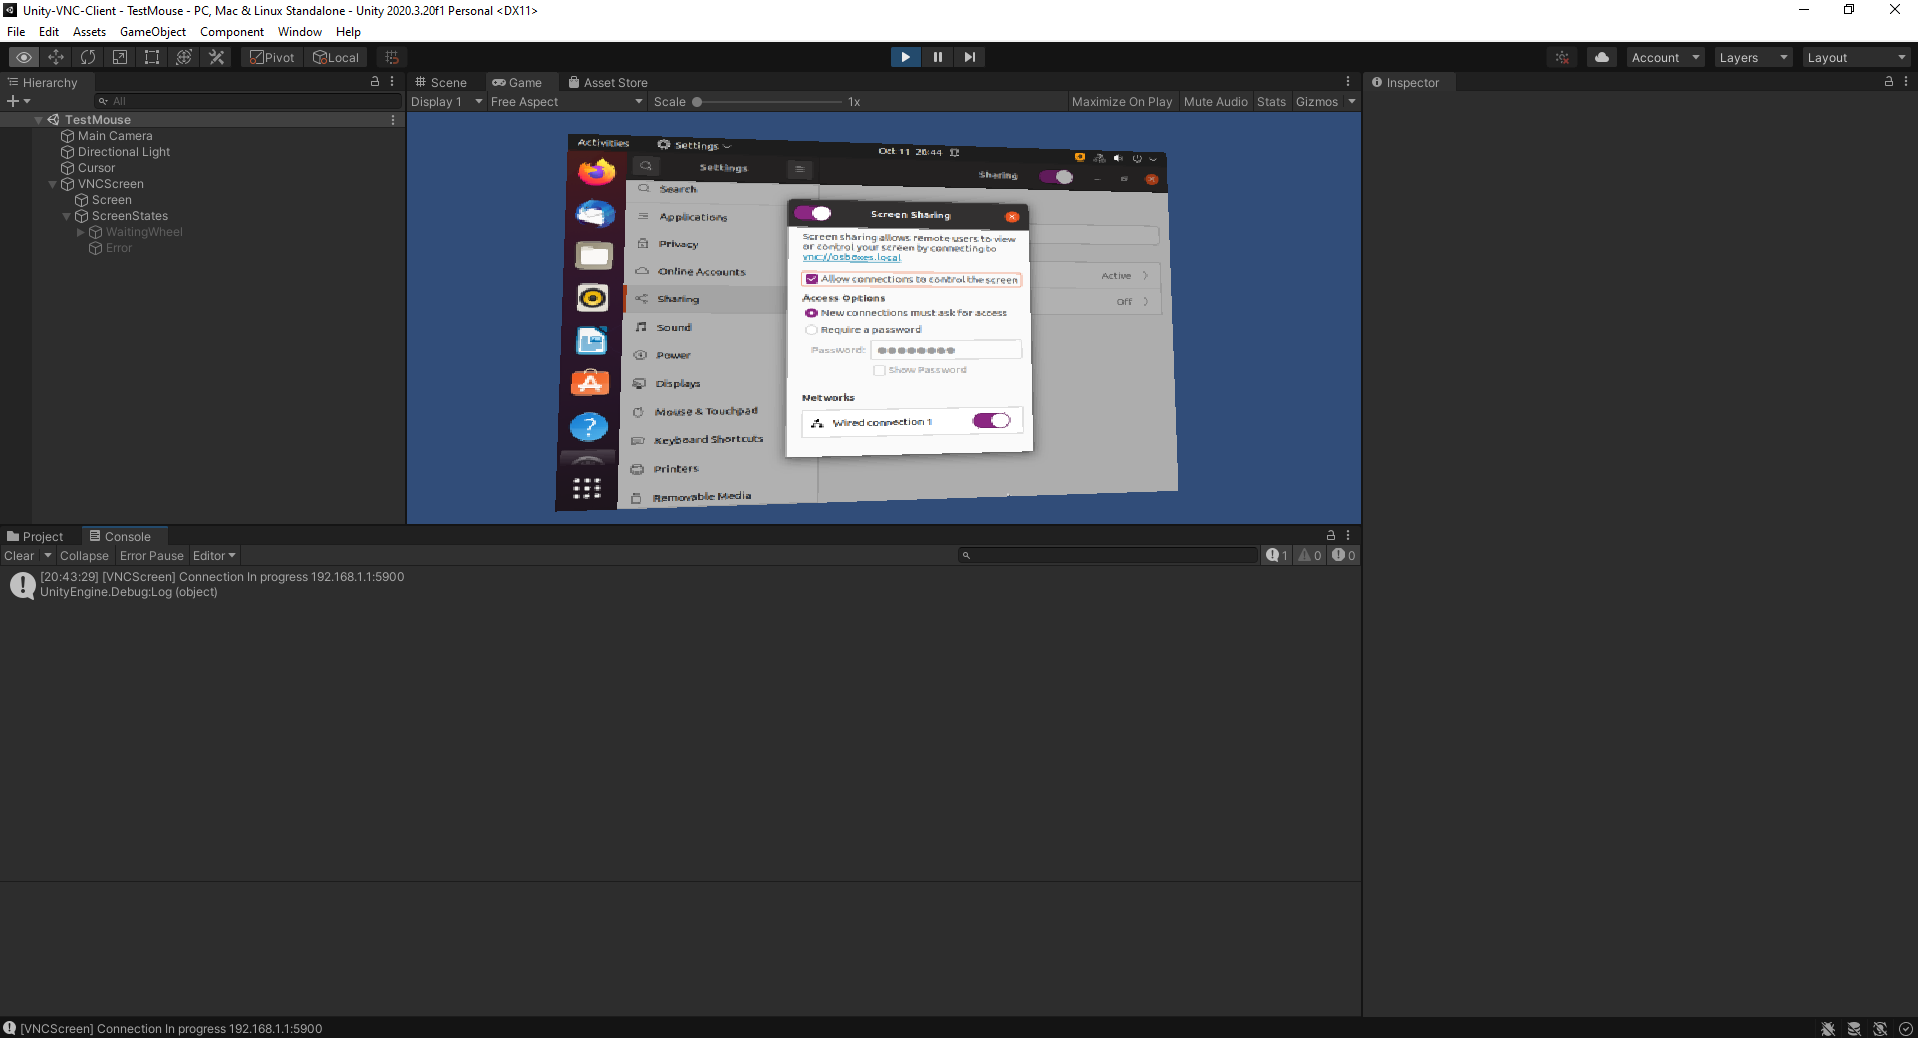
Task: Select the View (hand/eye) tool
Action: [24, 57]
